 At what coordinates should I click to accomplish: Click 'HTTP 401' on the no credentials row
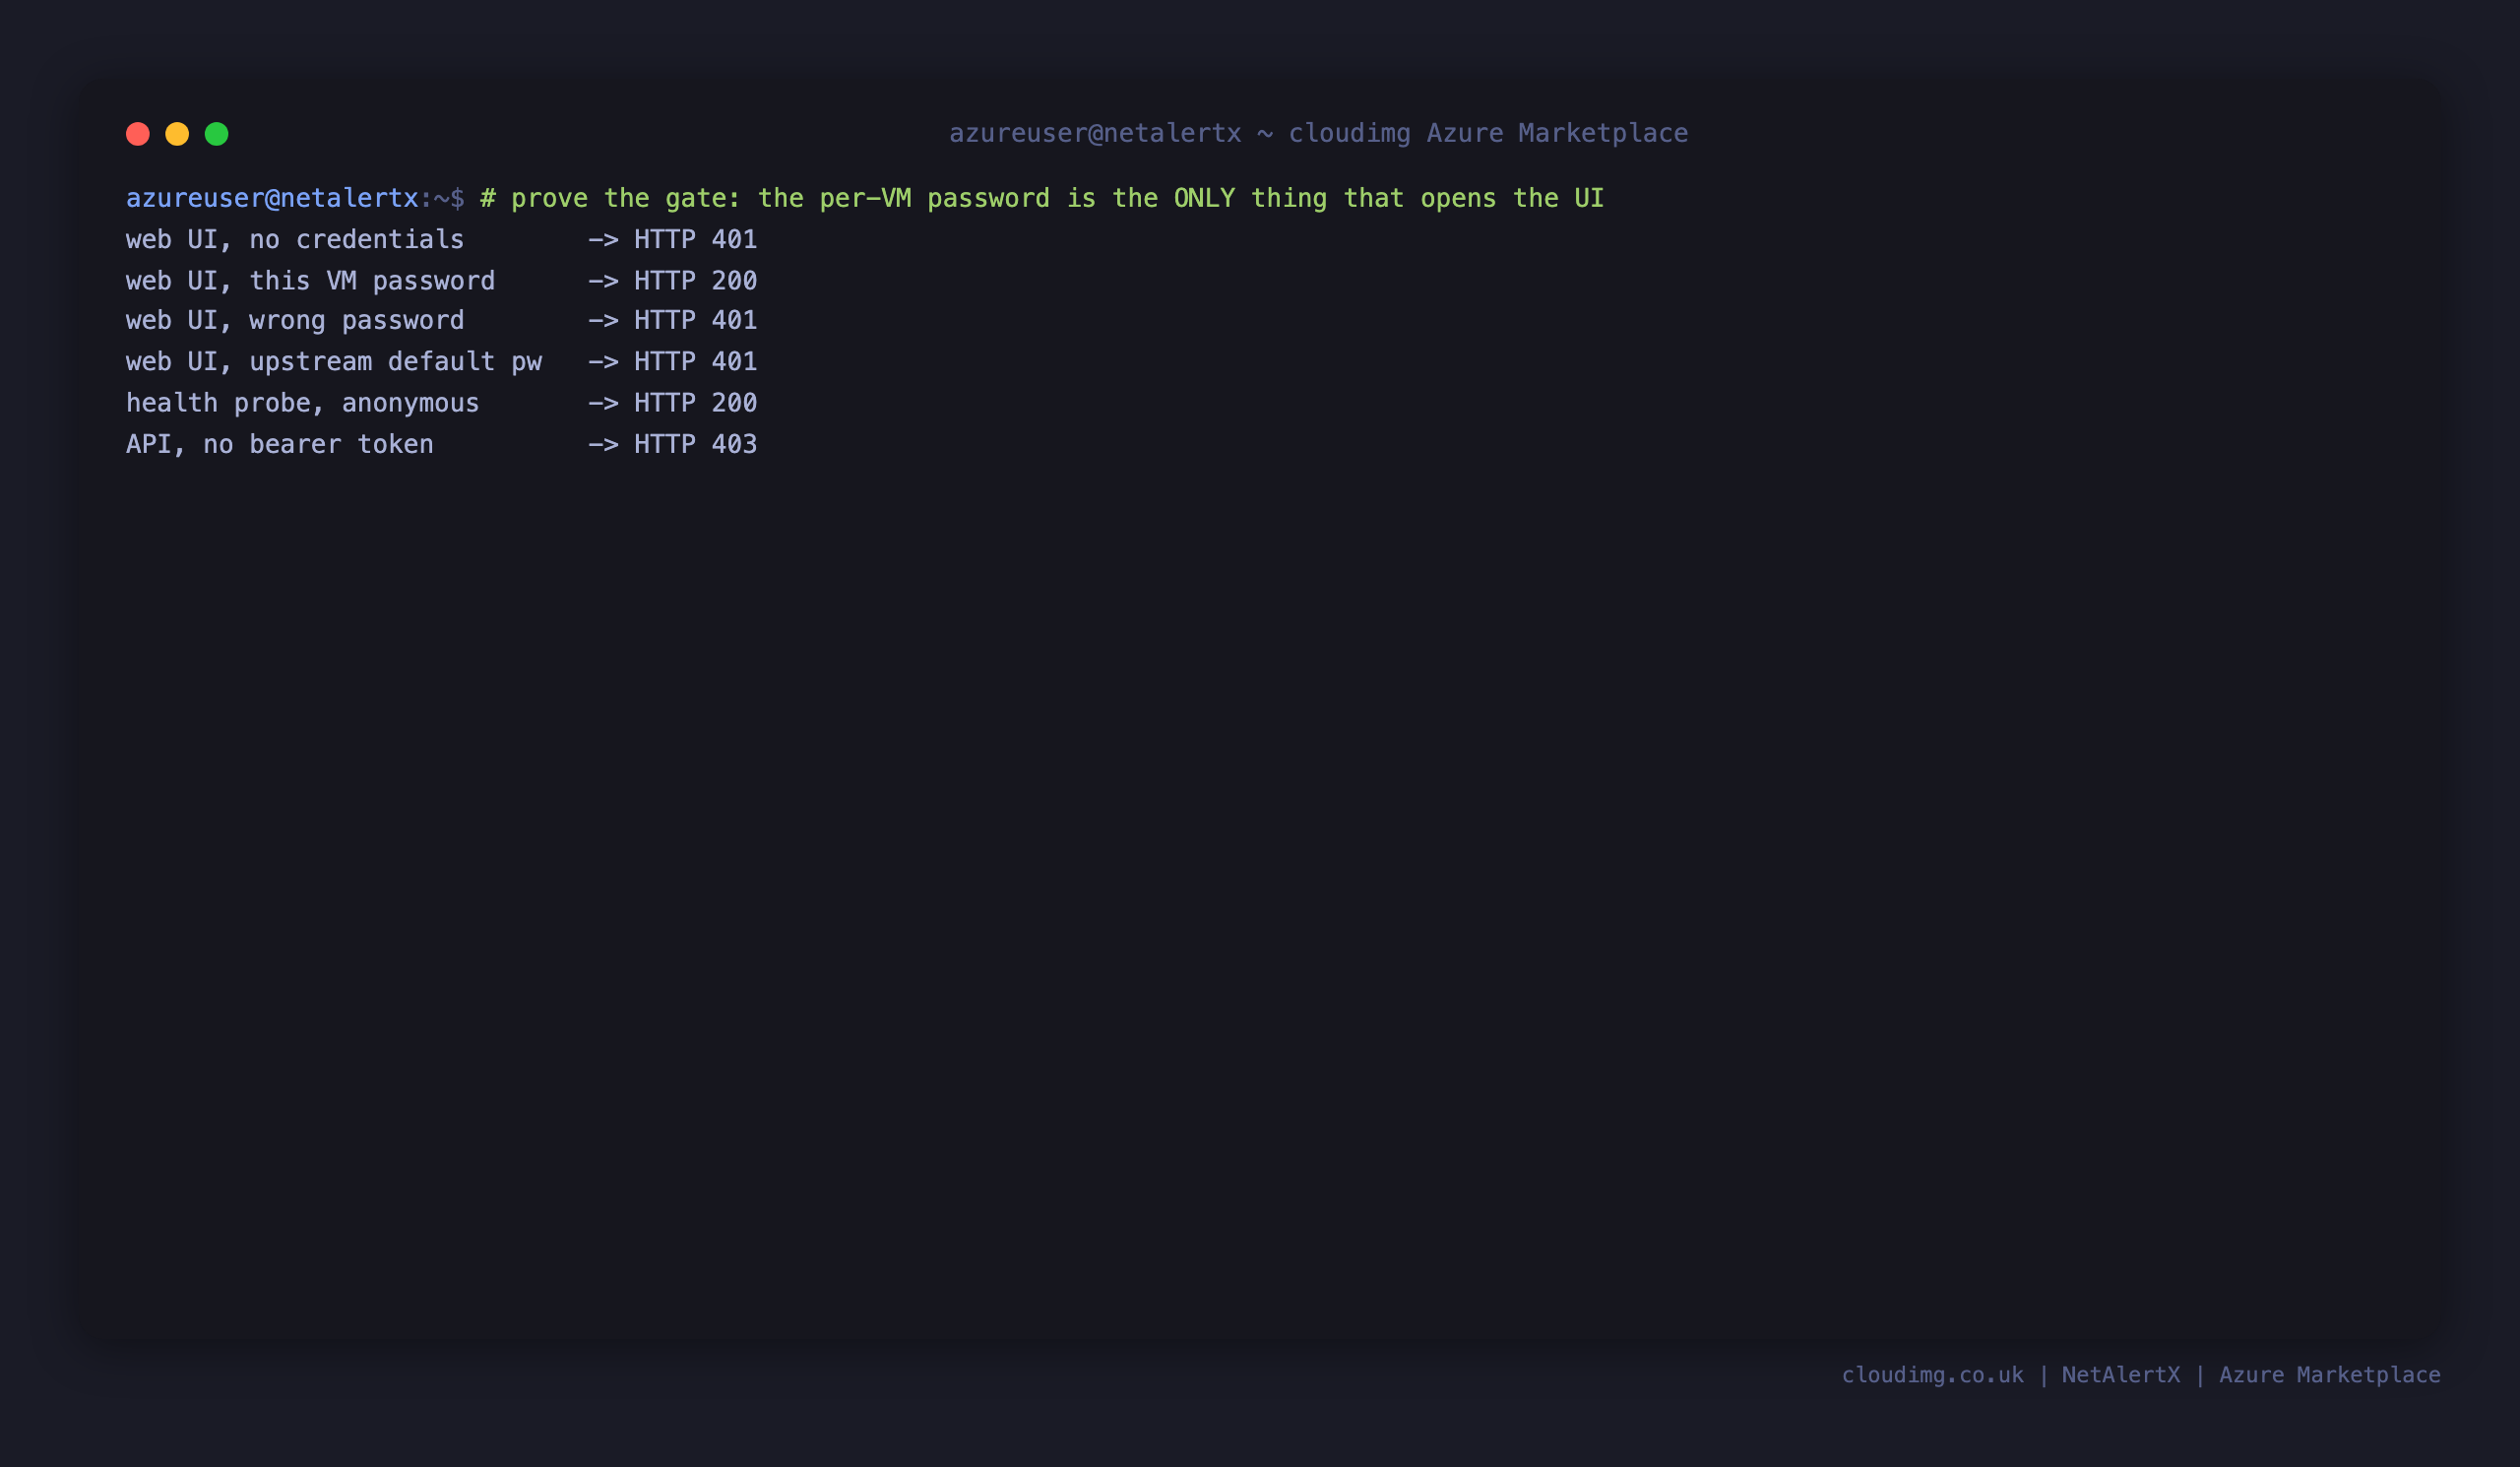(695, 239)
